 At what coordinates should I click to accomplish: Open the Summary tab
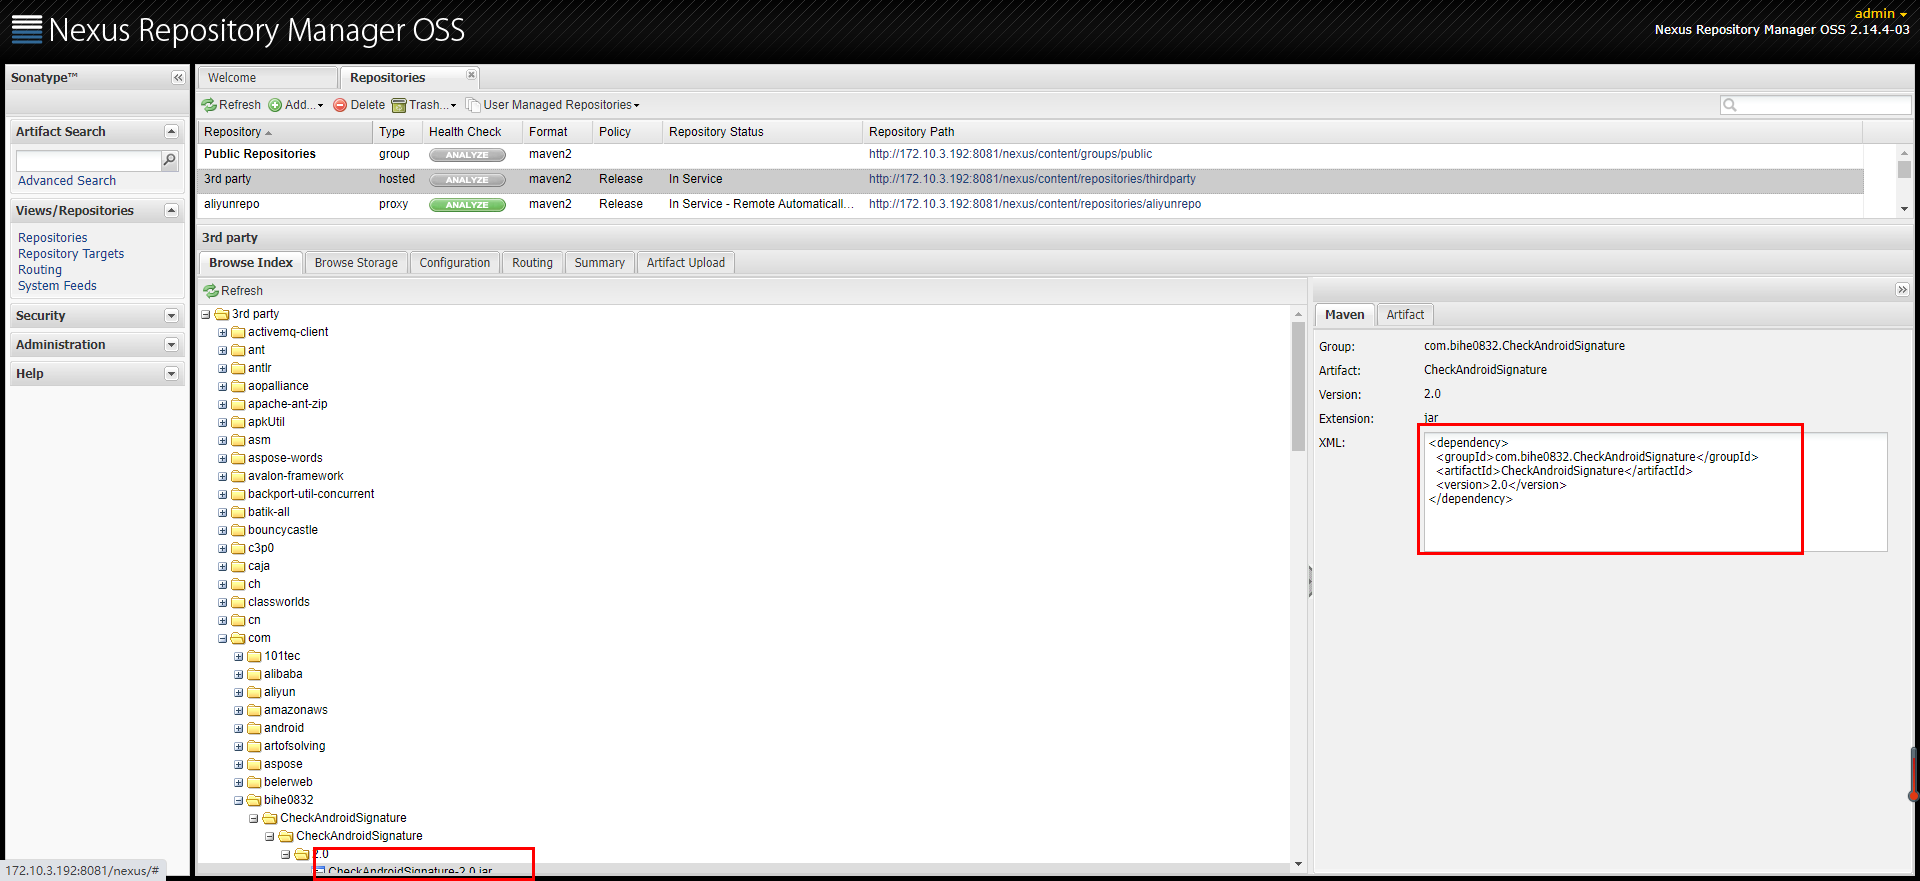599,263
